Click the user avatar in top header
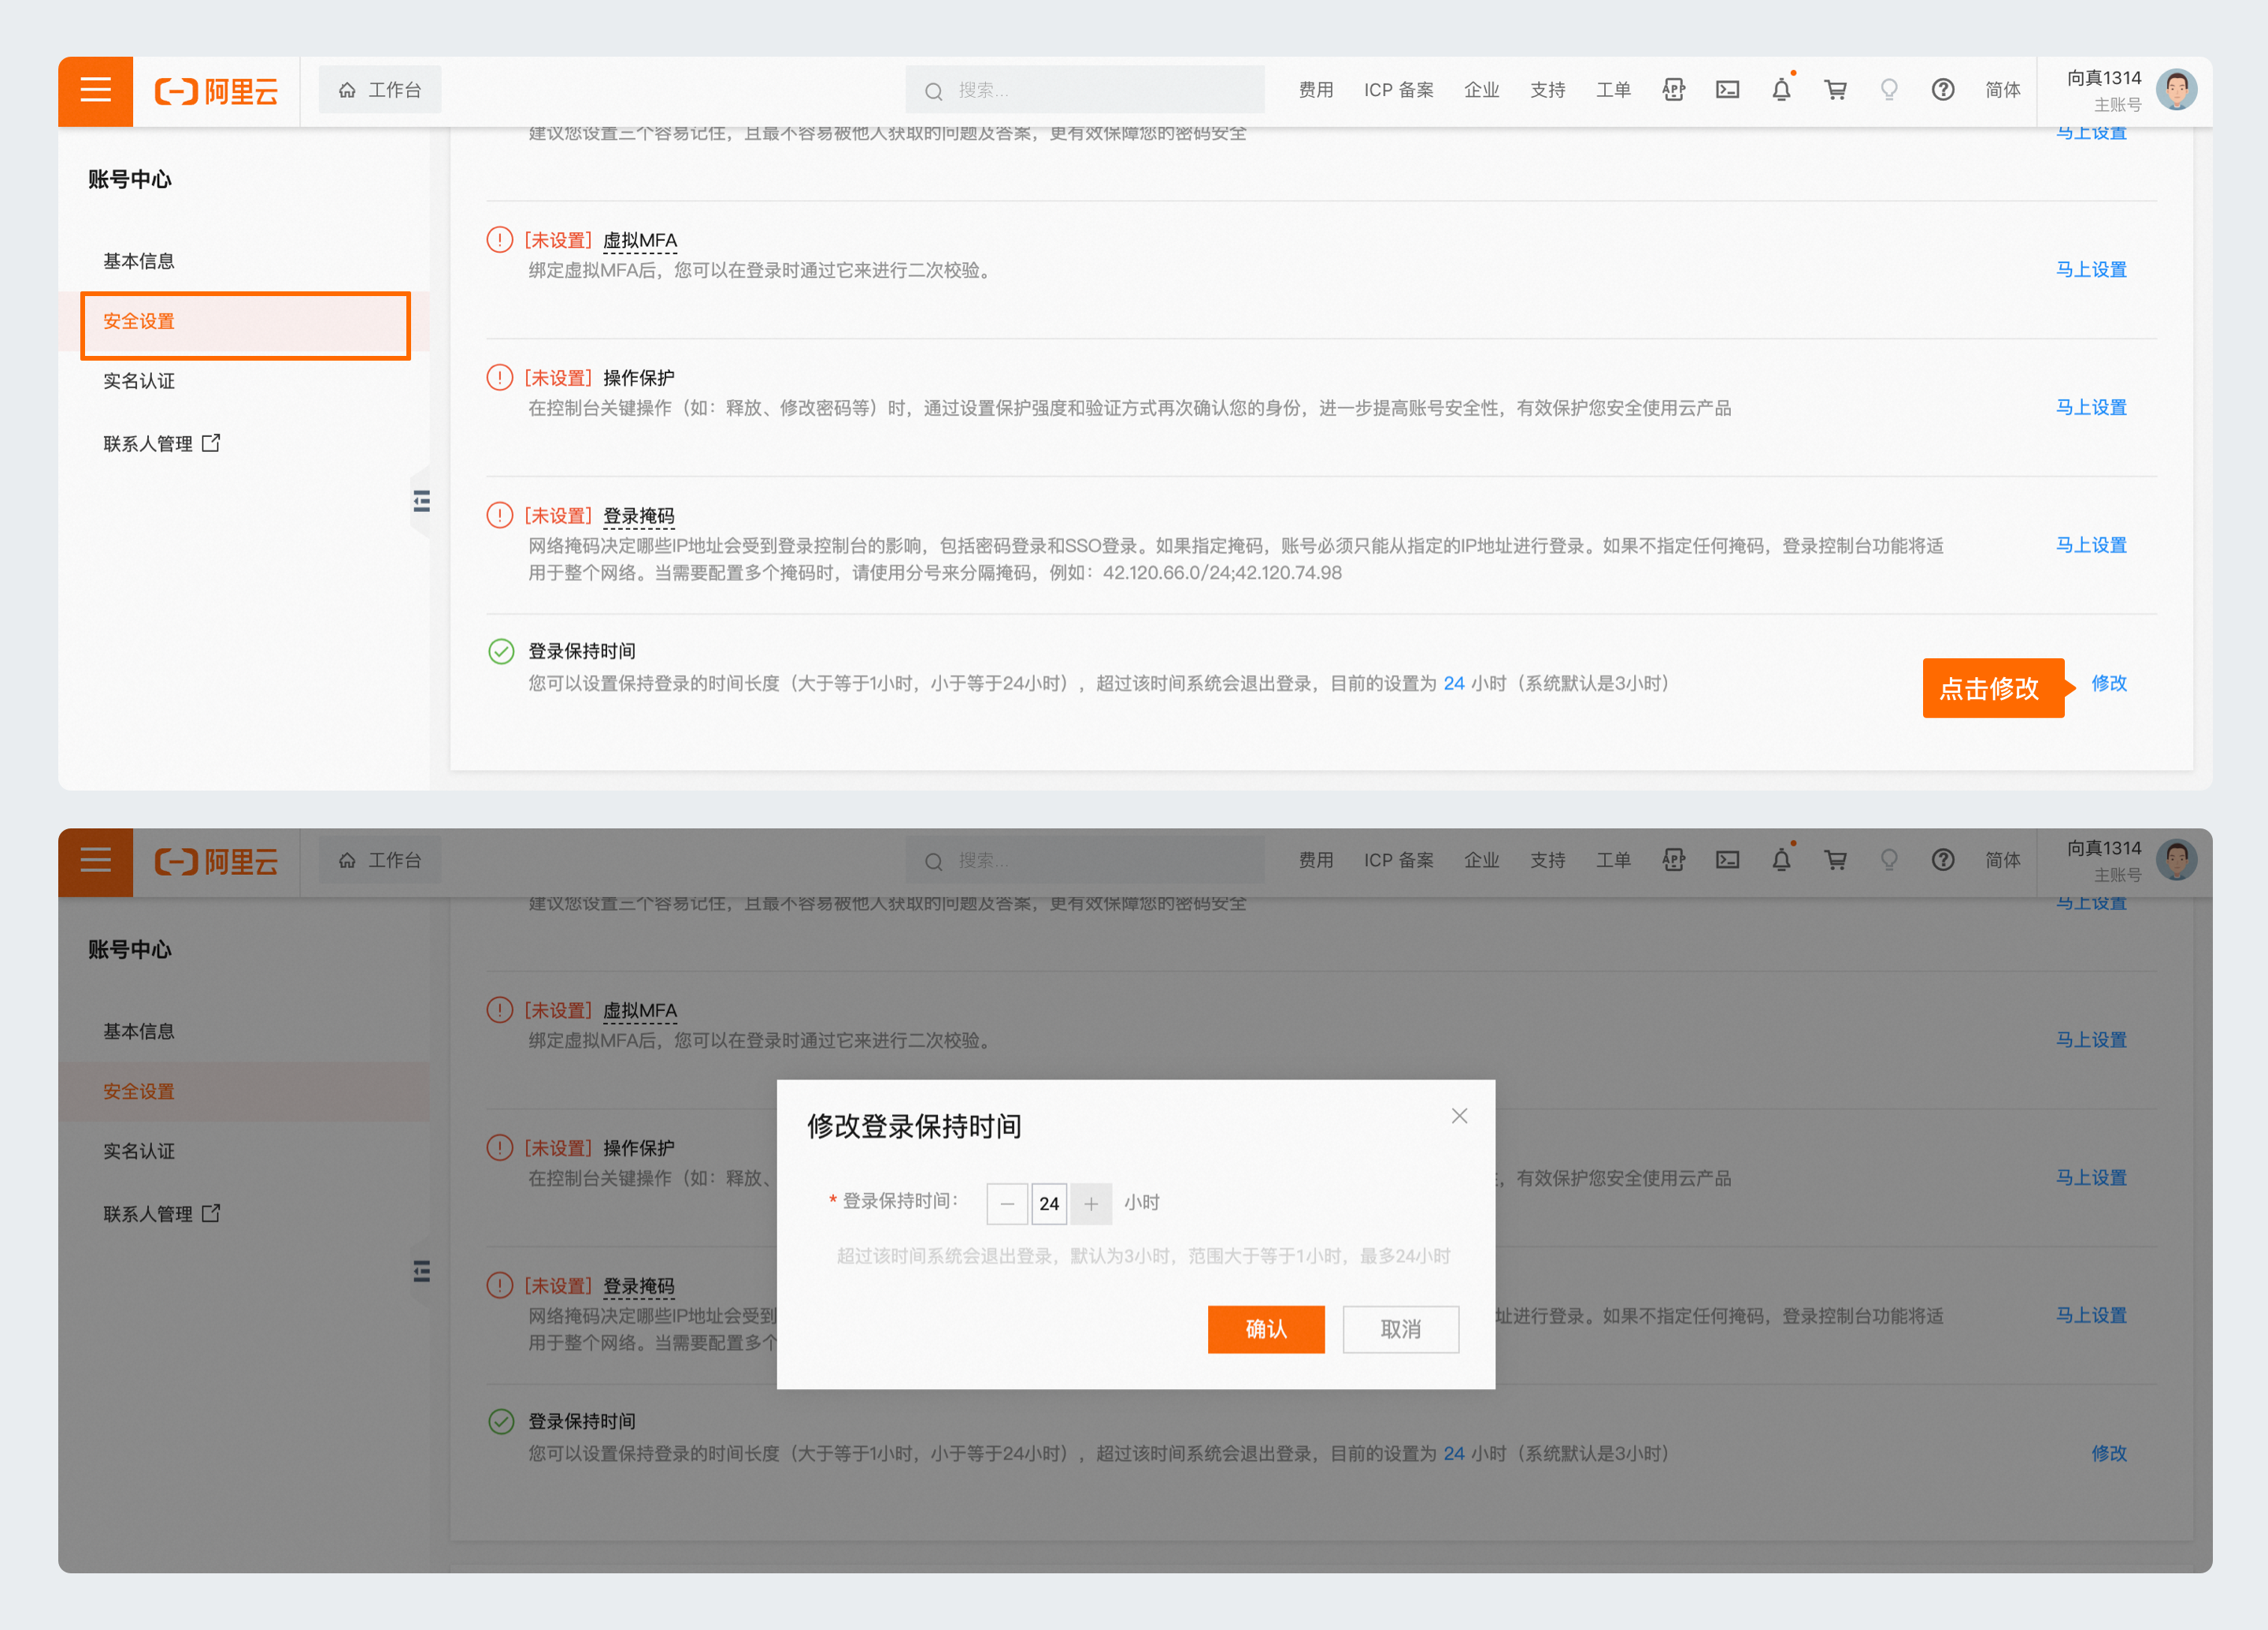This screenshot has height=1630, width=2268. 2176,90
